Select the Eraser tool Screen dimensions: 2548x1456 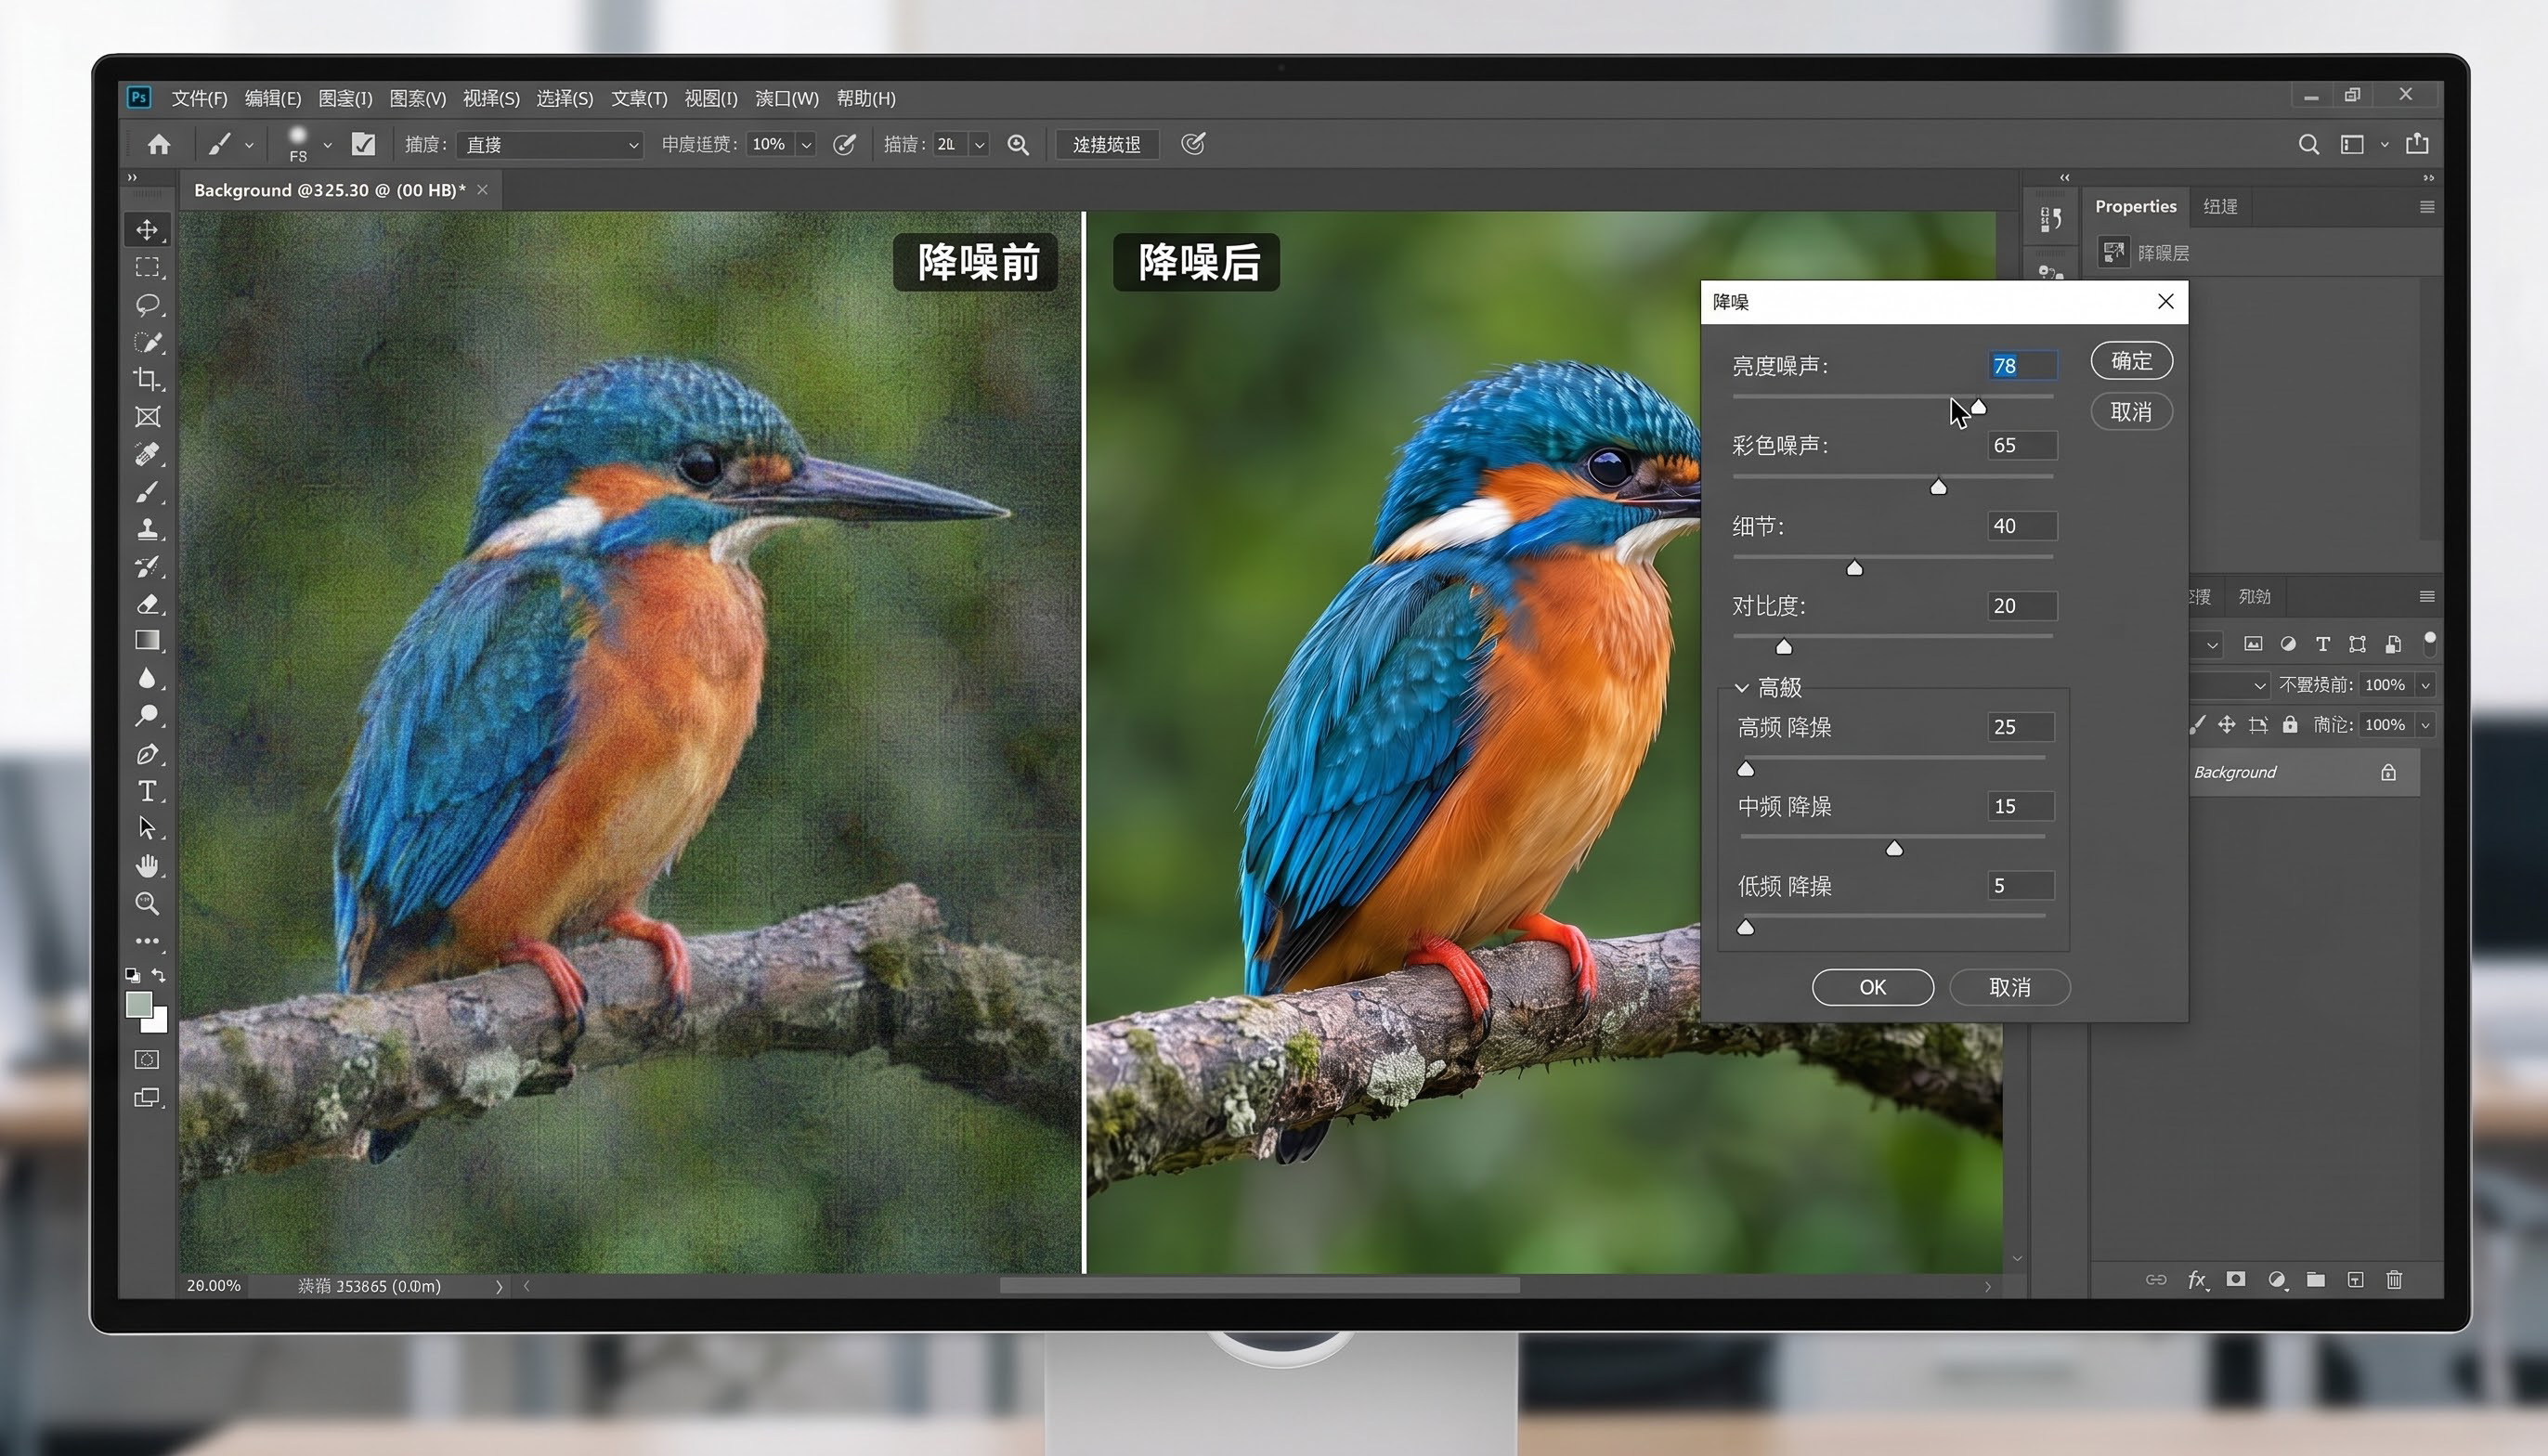[147, 604]
